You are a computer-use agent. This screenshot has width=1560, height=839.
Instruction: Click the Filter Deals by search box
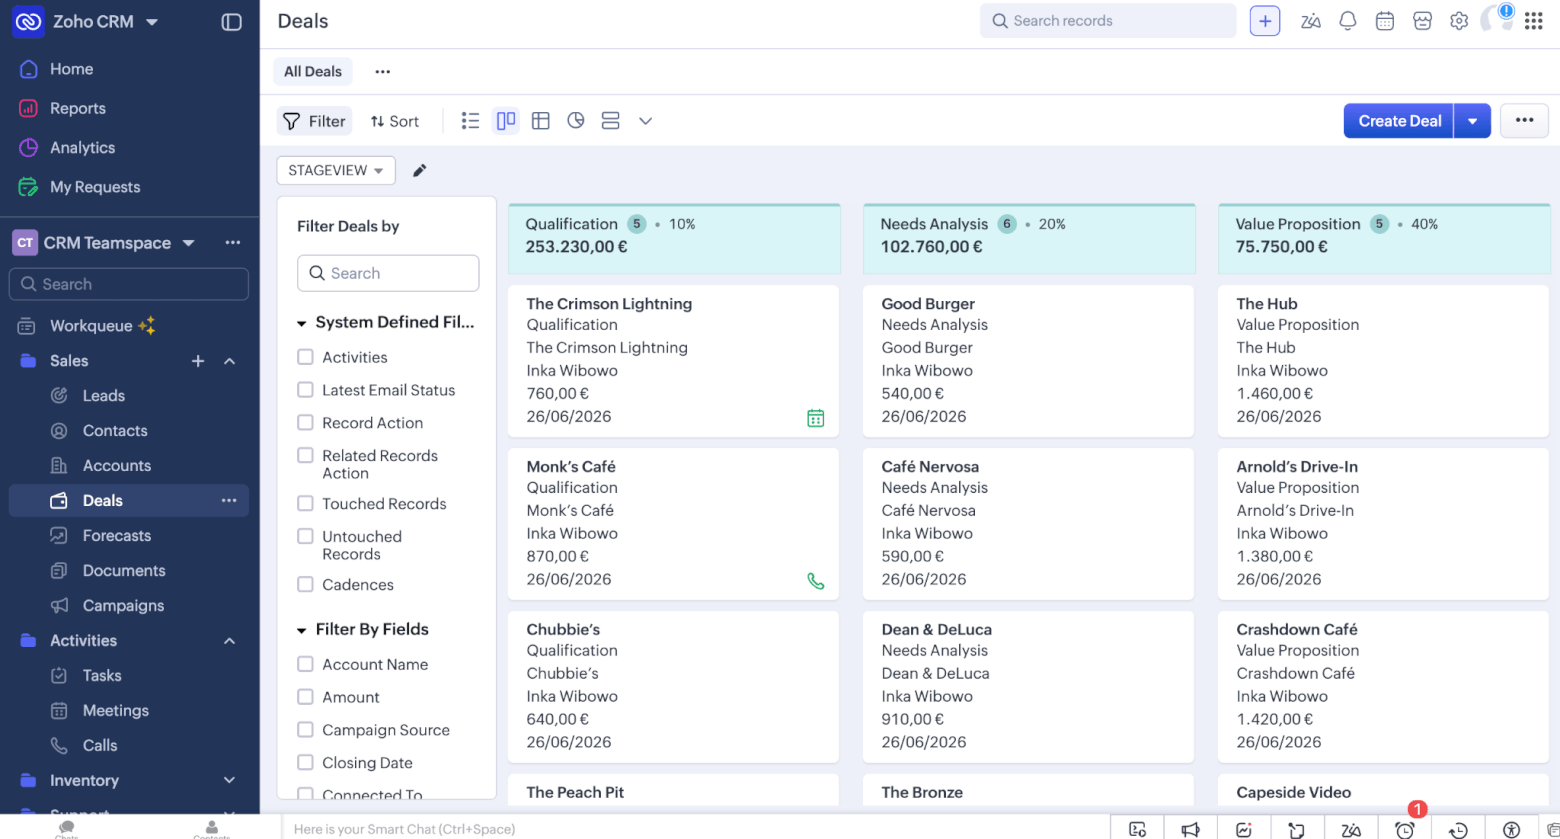point(388,273)
